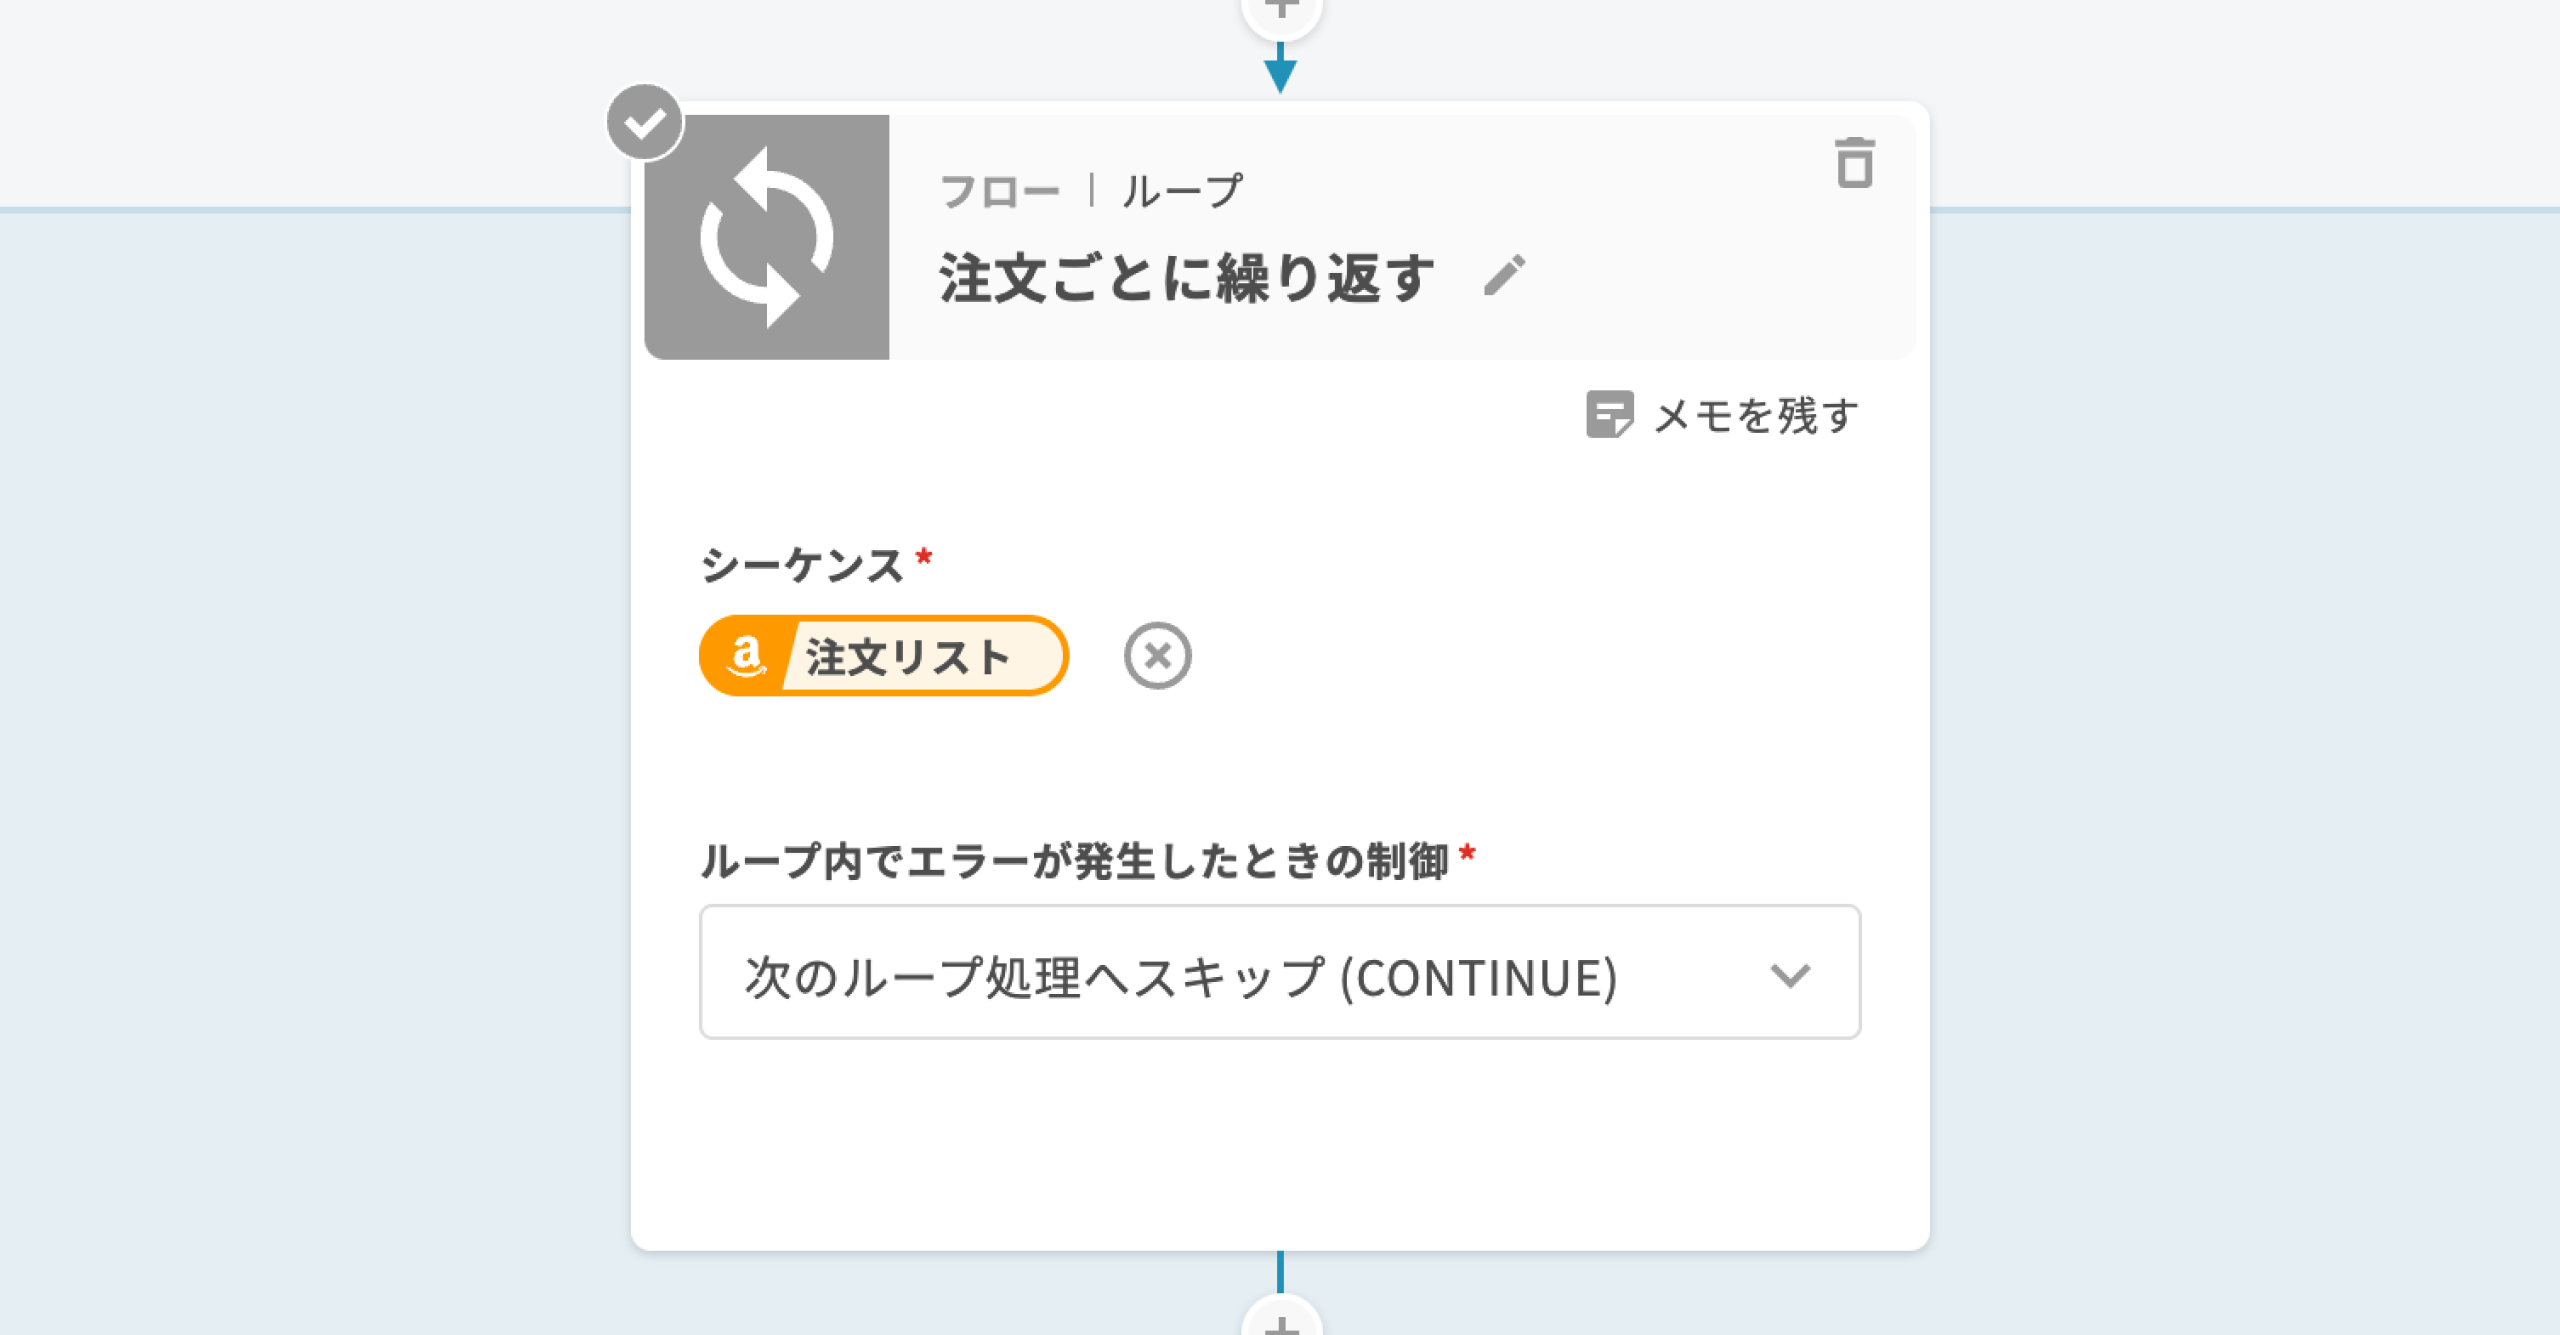This screenshot has width=2560, height=1335.
Task: Click the blue connector line below the card
Action: tap(1280, 1271)
